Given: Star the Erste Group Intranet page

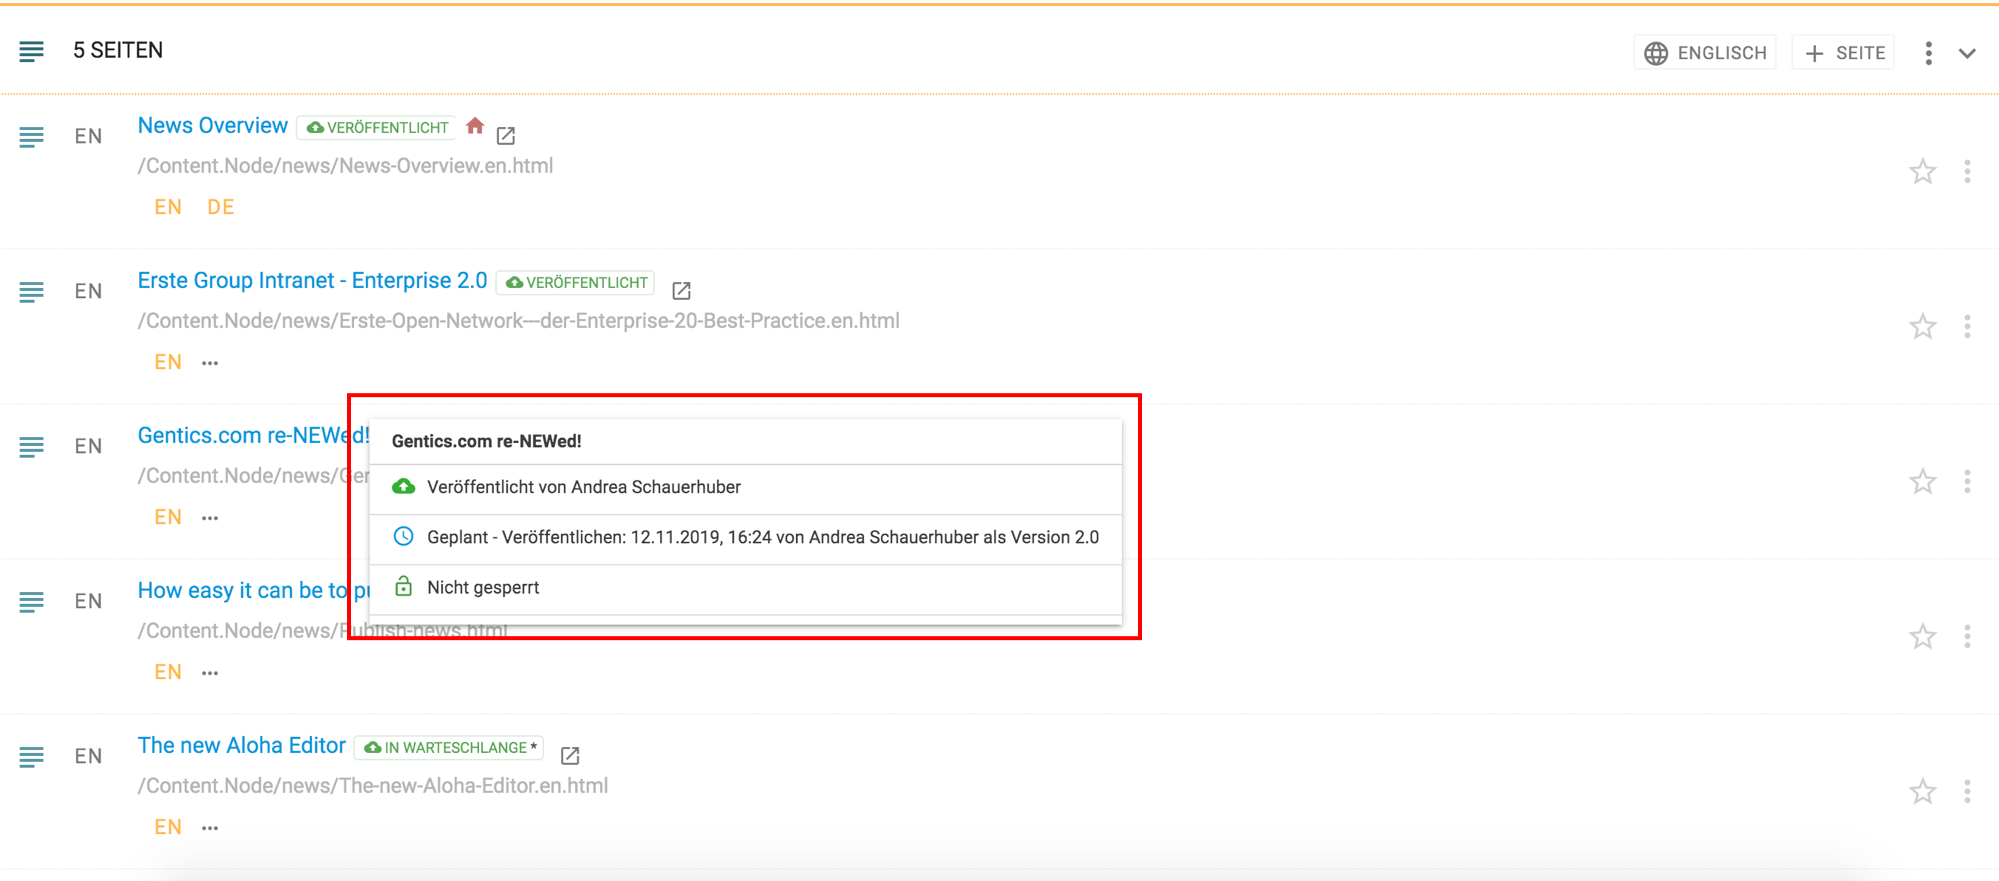Looking at the screenshot, I should pos(1922,327).
